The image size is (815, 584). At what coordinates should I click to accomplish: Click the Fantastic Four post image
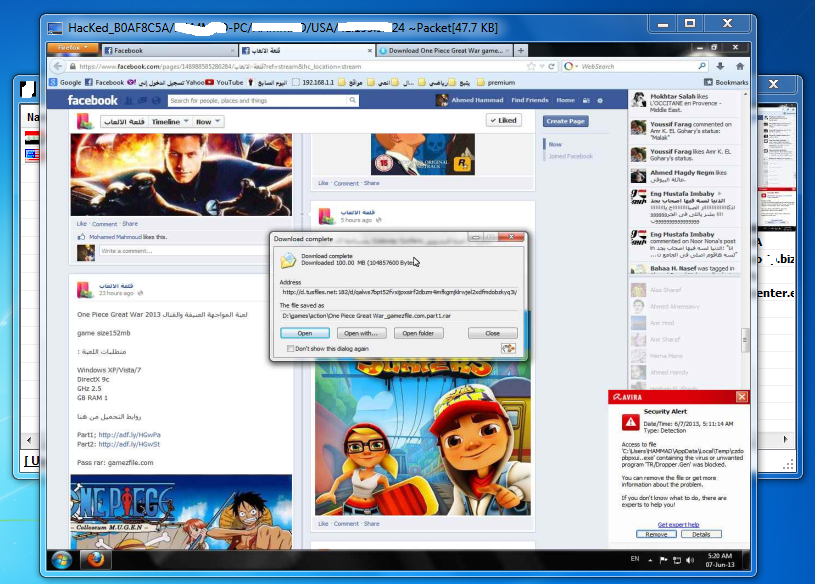[181, 175]
